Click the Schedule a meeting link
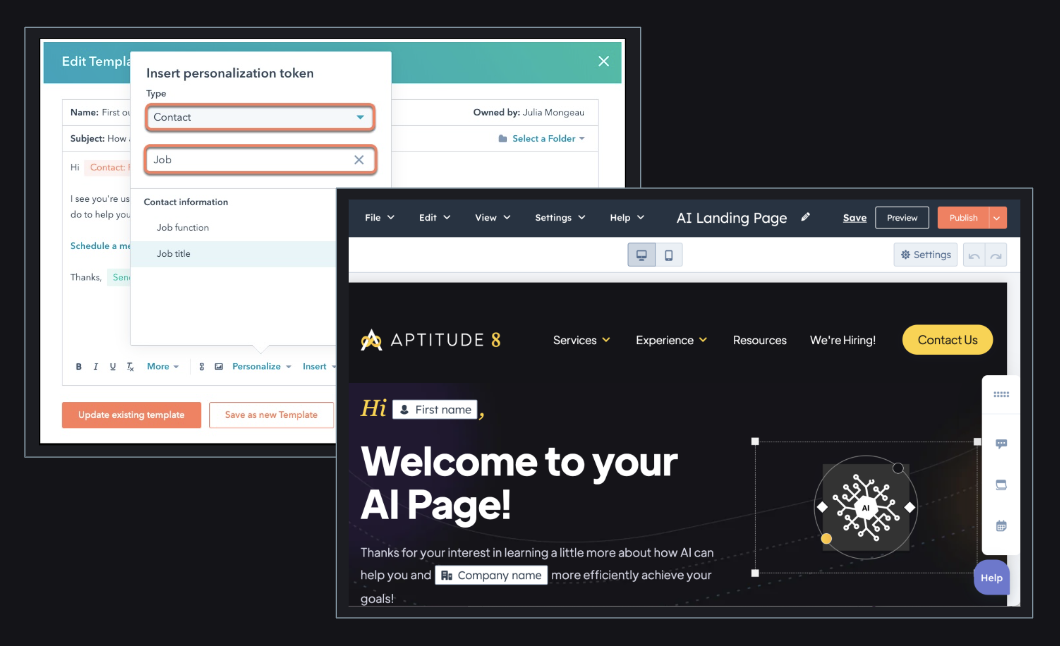This screenshot has width=1060, height=646. click(100, 246)
